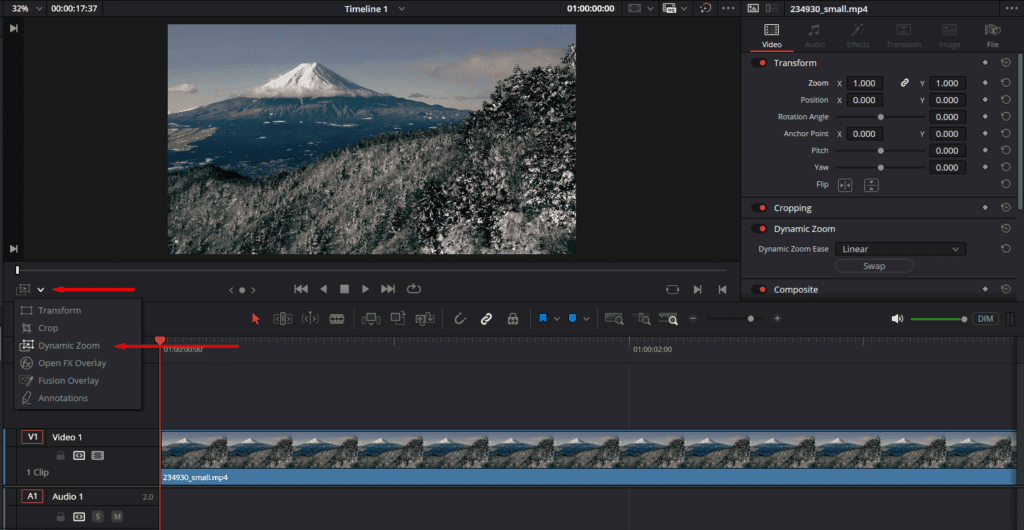Toggle the Dynamic Zoom enable switch
The width and height of the screenshot is (1024, 530).
pos(759,229)
